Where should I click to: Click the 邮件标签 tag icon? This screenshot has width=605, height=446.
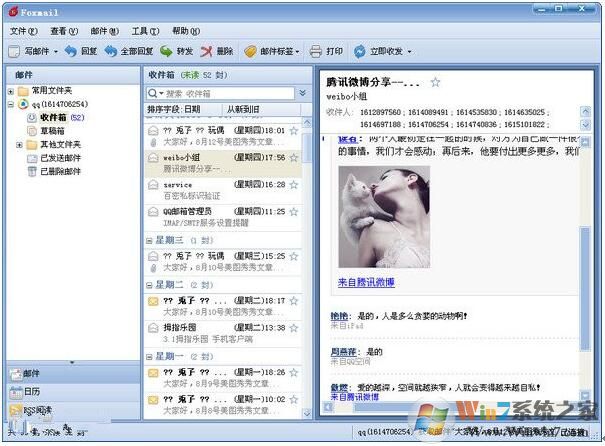pyautogui.click(x=250, y=51)
